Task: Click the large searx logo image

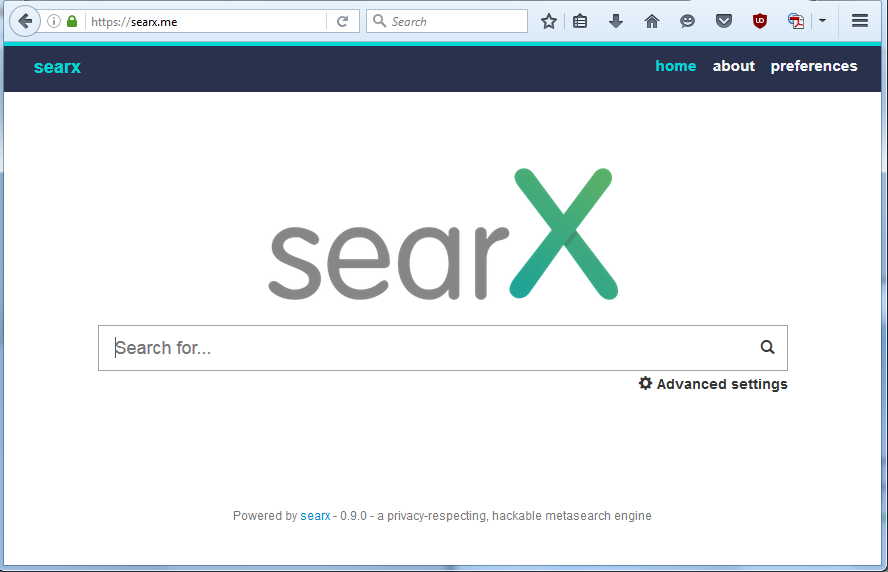Action: click(443, 234)
